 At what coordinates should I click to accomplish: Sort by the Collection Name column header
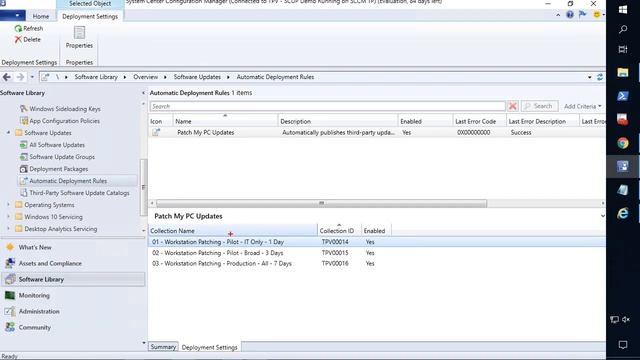coord(233,231)
